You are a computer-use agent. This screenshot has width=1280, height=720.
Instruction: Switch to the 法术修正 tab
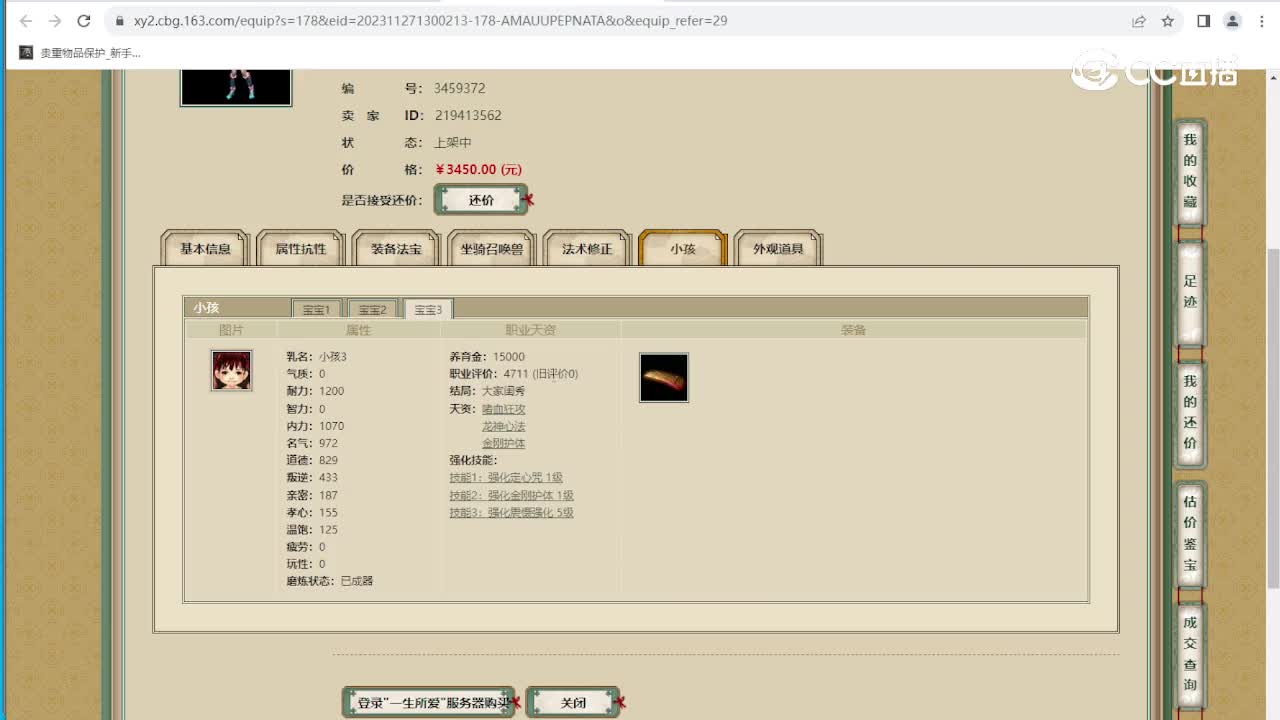[587, 249]
